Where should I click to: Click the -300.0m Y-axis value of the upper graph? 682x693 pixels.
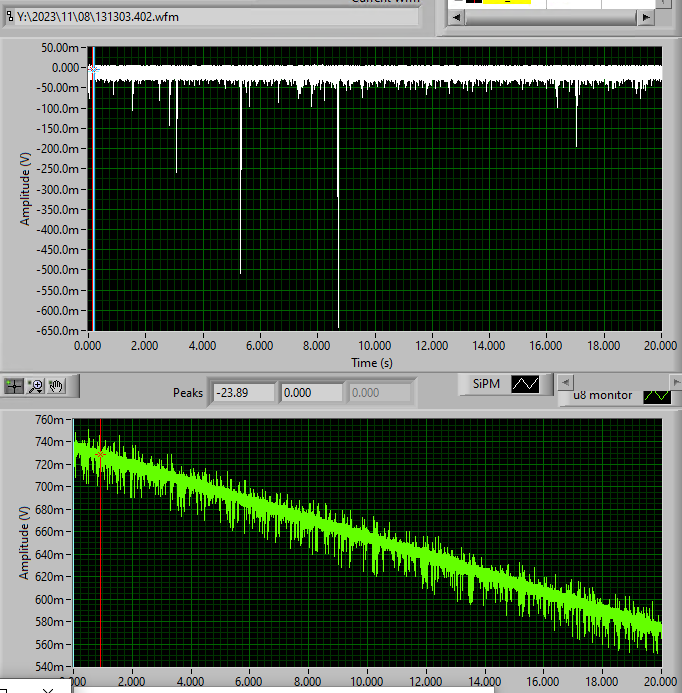tap(57, 190)
